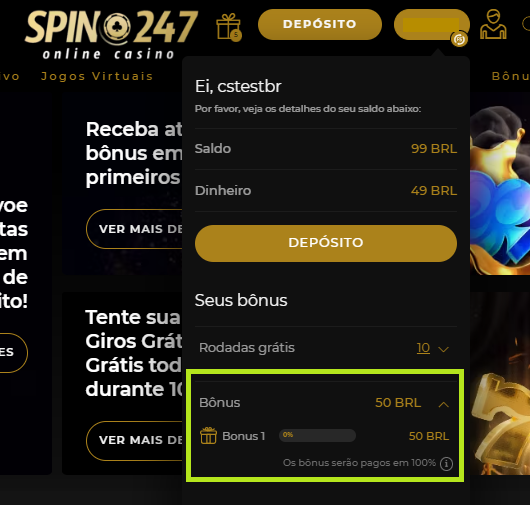Click VER MAIS button under Giros Grátis banner
The height and width of the screenshot is (505, 532).
[135, 441]
